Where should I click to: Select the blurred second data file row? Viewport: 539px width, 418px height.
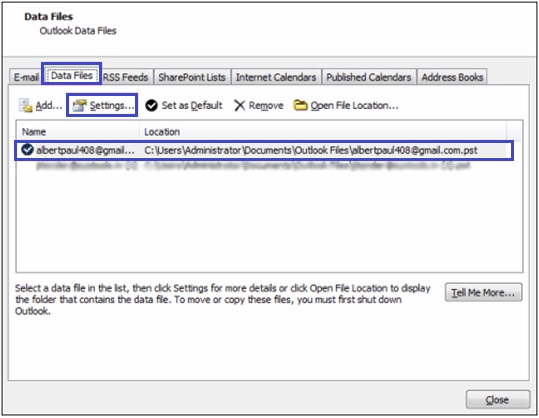point(253,166)
